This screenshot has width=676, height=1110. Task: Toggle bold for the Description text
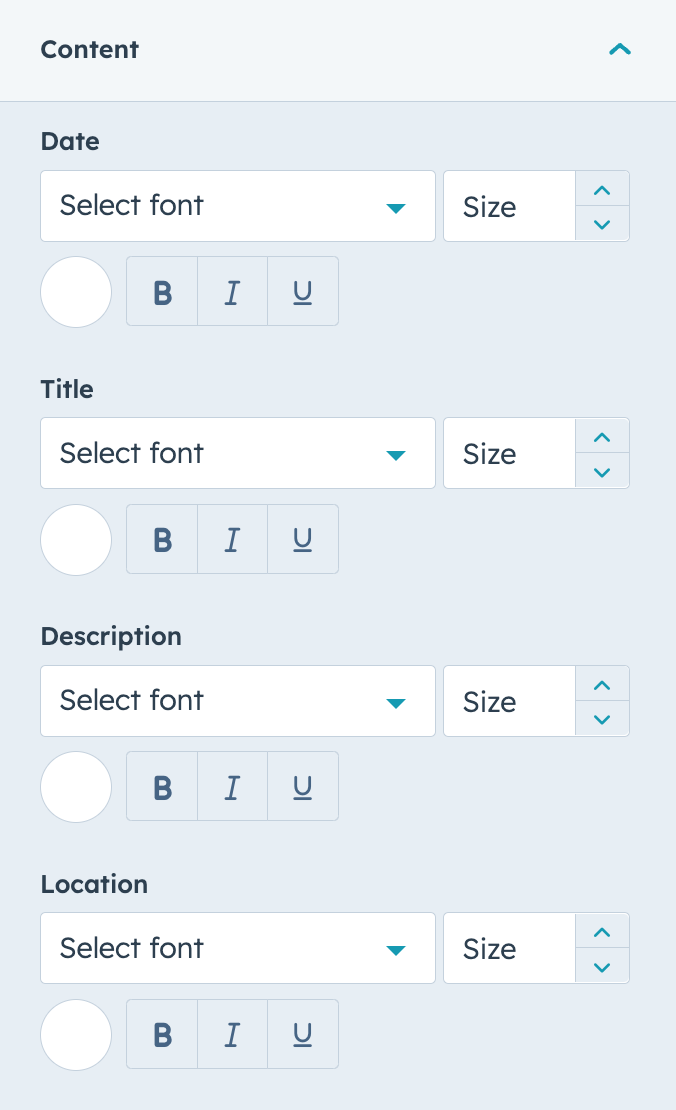[162, 786]
